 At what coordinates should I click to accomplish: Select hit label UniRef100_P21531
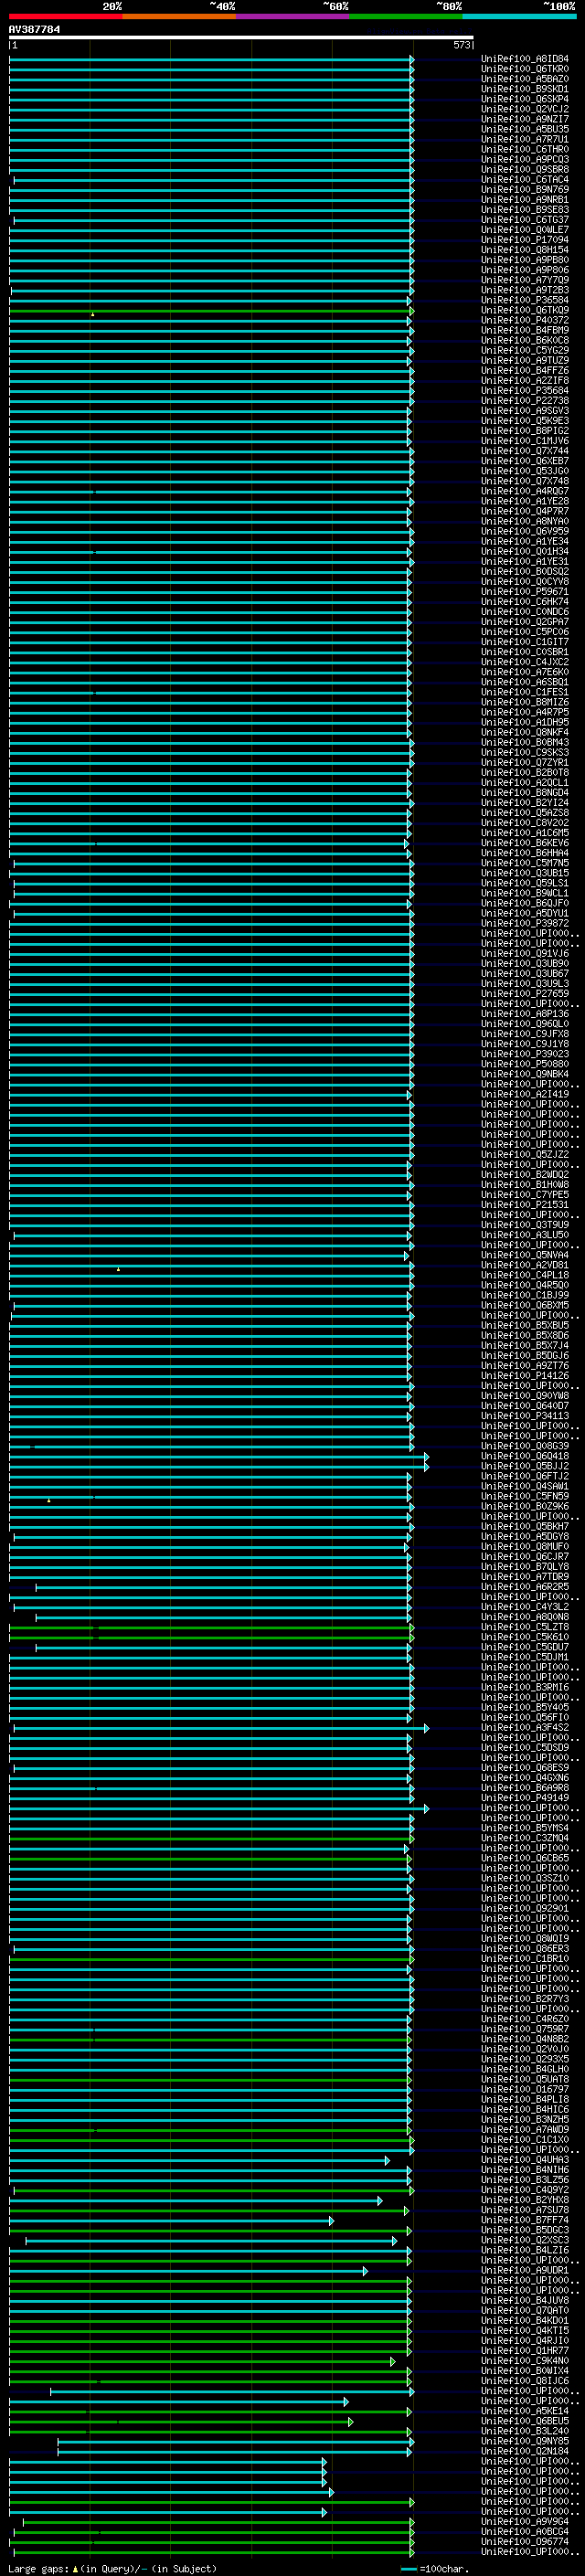[525, 1205]
